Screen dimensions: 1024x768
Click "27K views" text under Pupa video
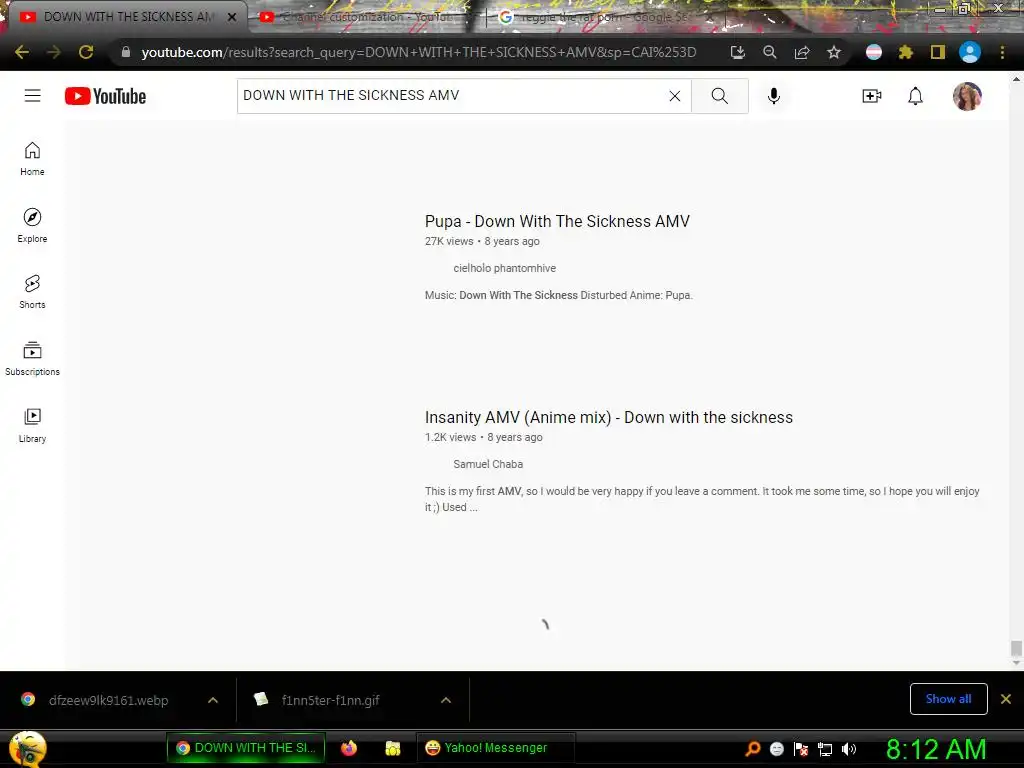coord(449,241)
